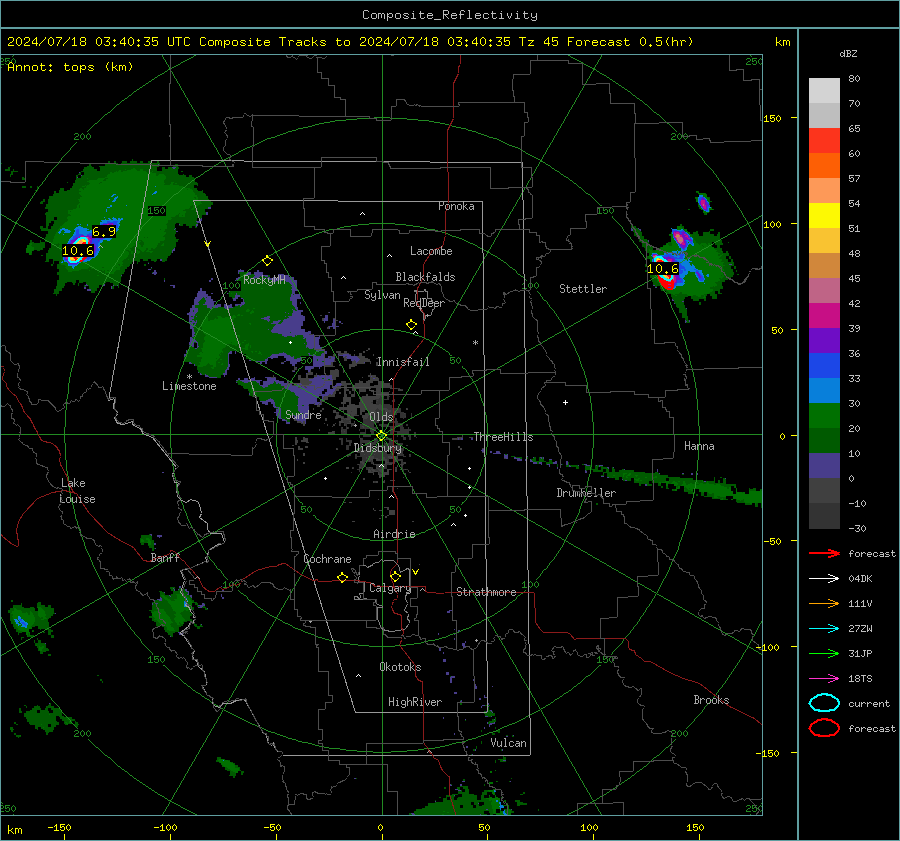This screenshot has height=841, width=900.
Task: Click the Strathmore city label
Action: pos(486,592)
